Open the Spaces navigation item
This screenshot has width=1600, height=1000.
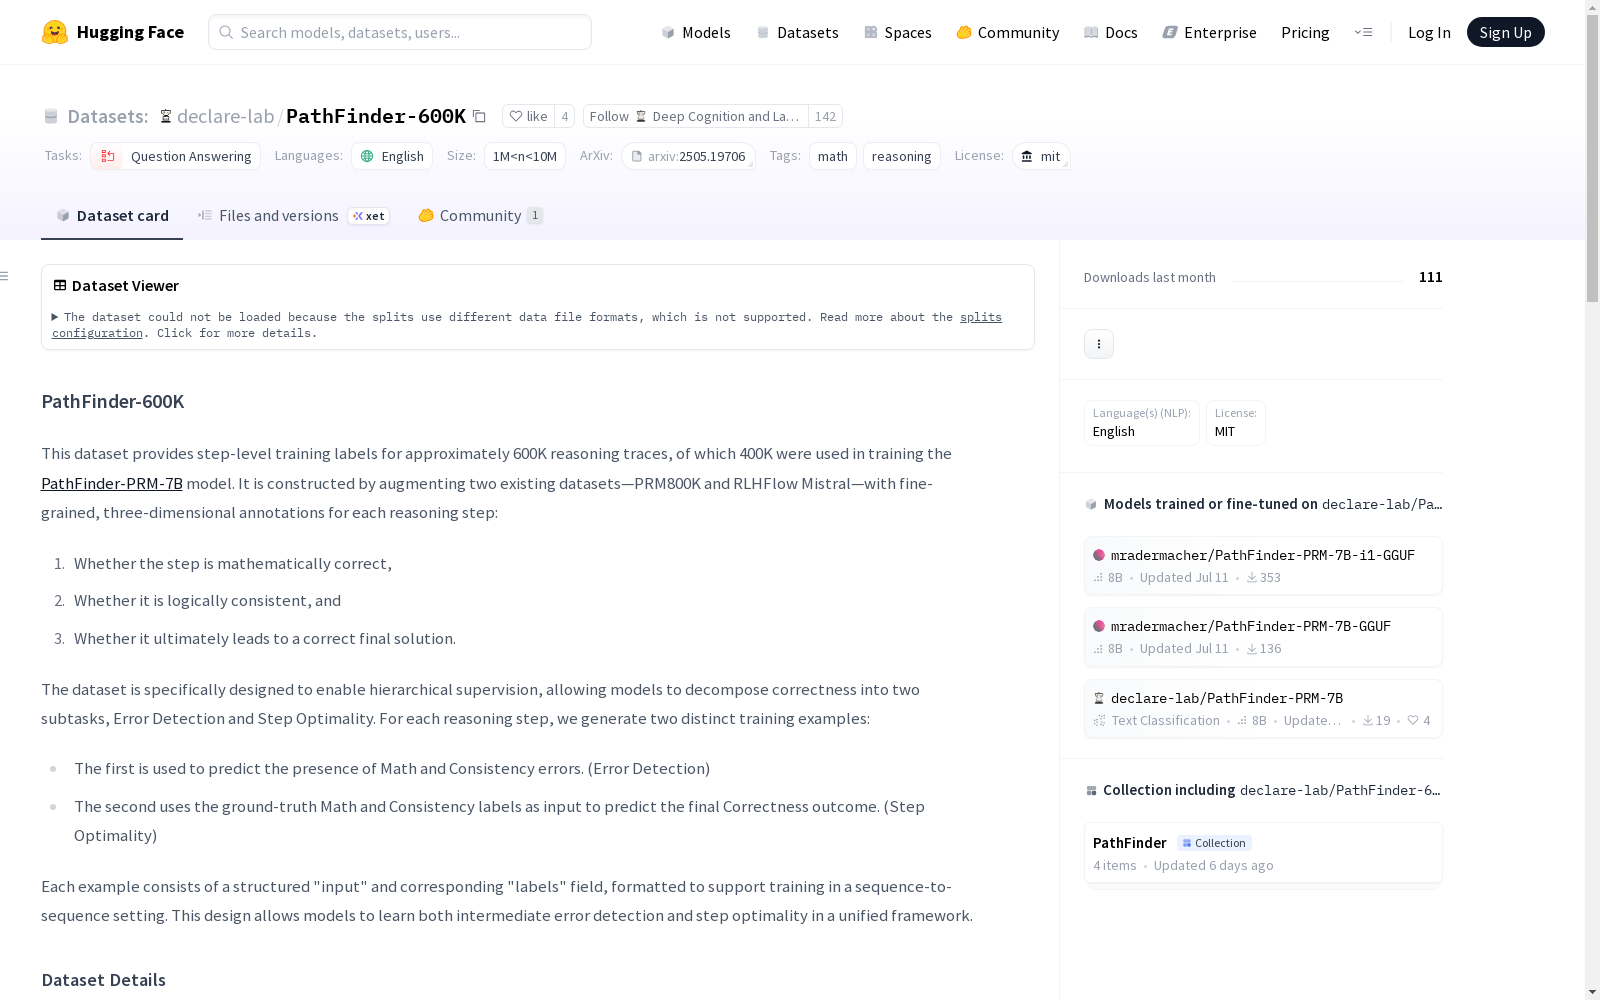click(x=897, y=32)
